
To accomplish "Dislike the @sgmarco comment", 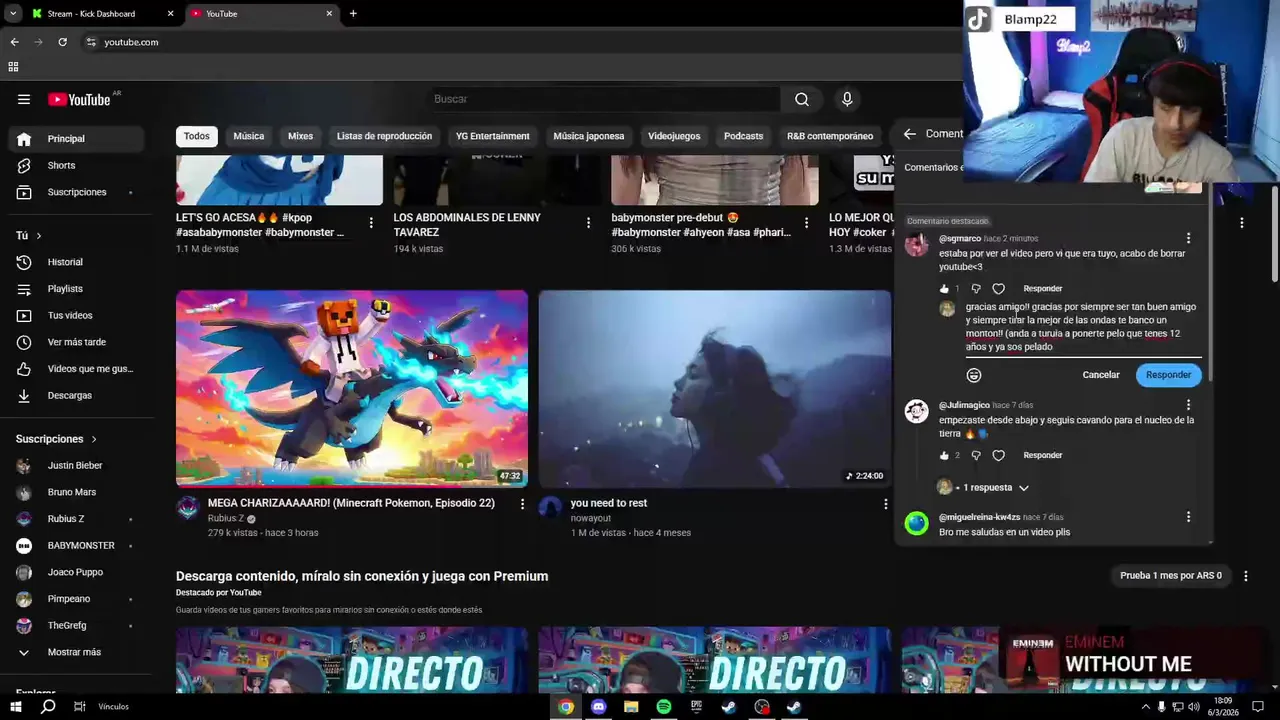I will pyautogui.click(x=976, y=288).
